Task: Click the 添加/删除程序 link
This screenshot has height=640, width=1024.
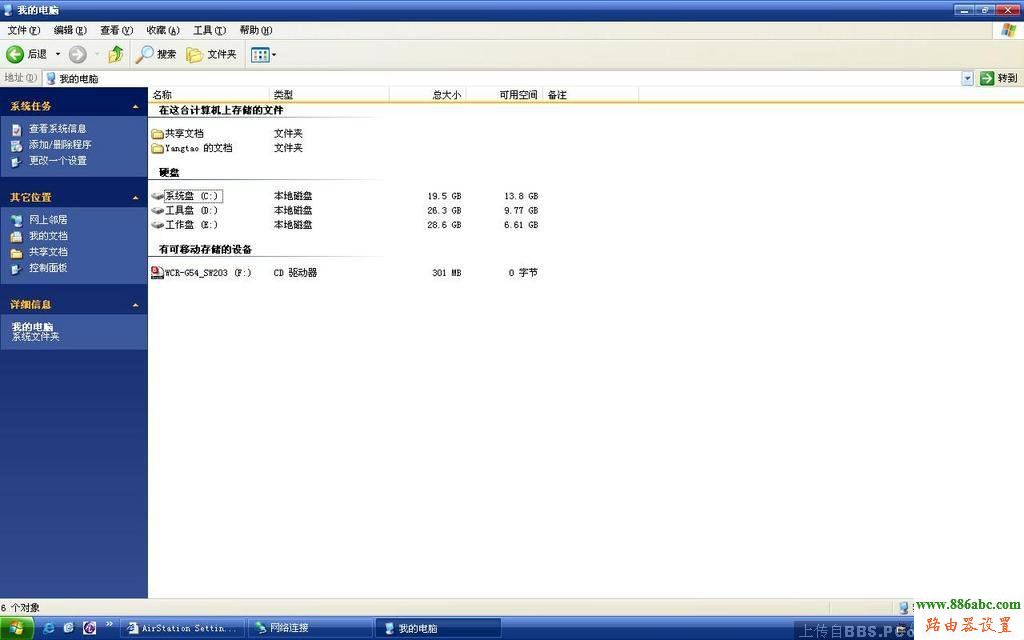Action: coord(59,145)
